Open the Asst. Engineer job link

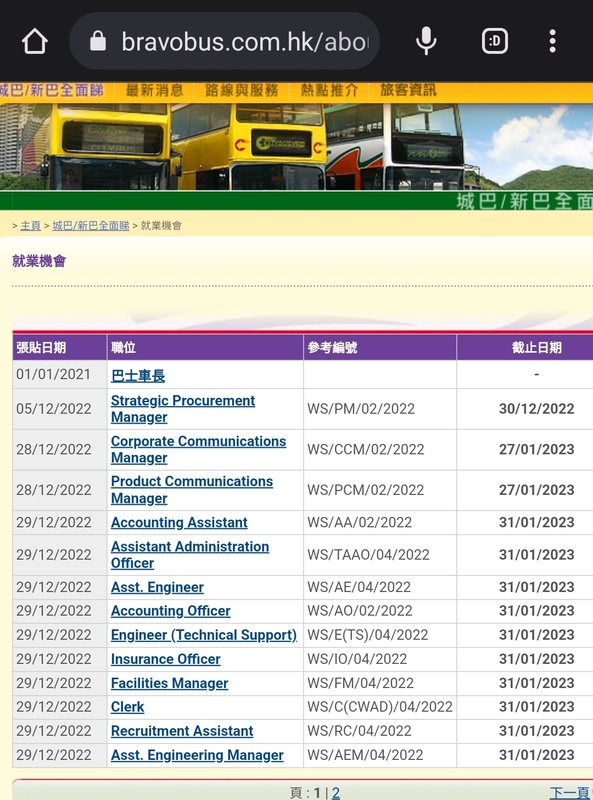(x=157, y=587)
